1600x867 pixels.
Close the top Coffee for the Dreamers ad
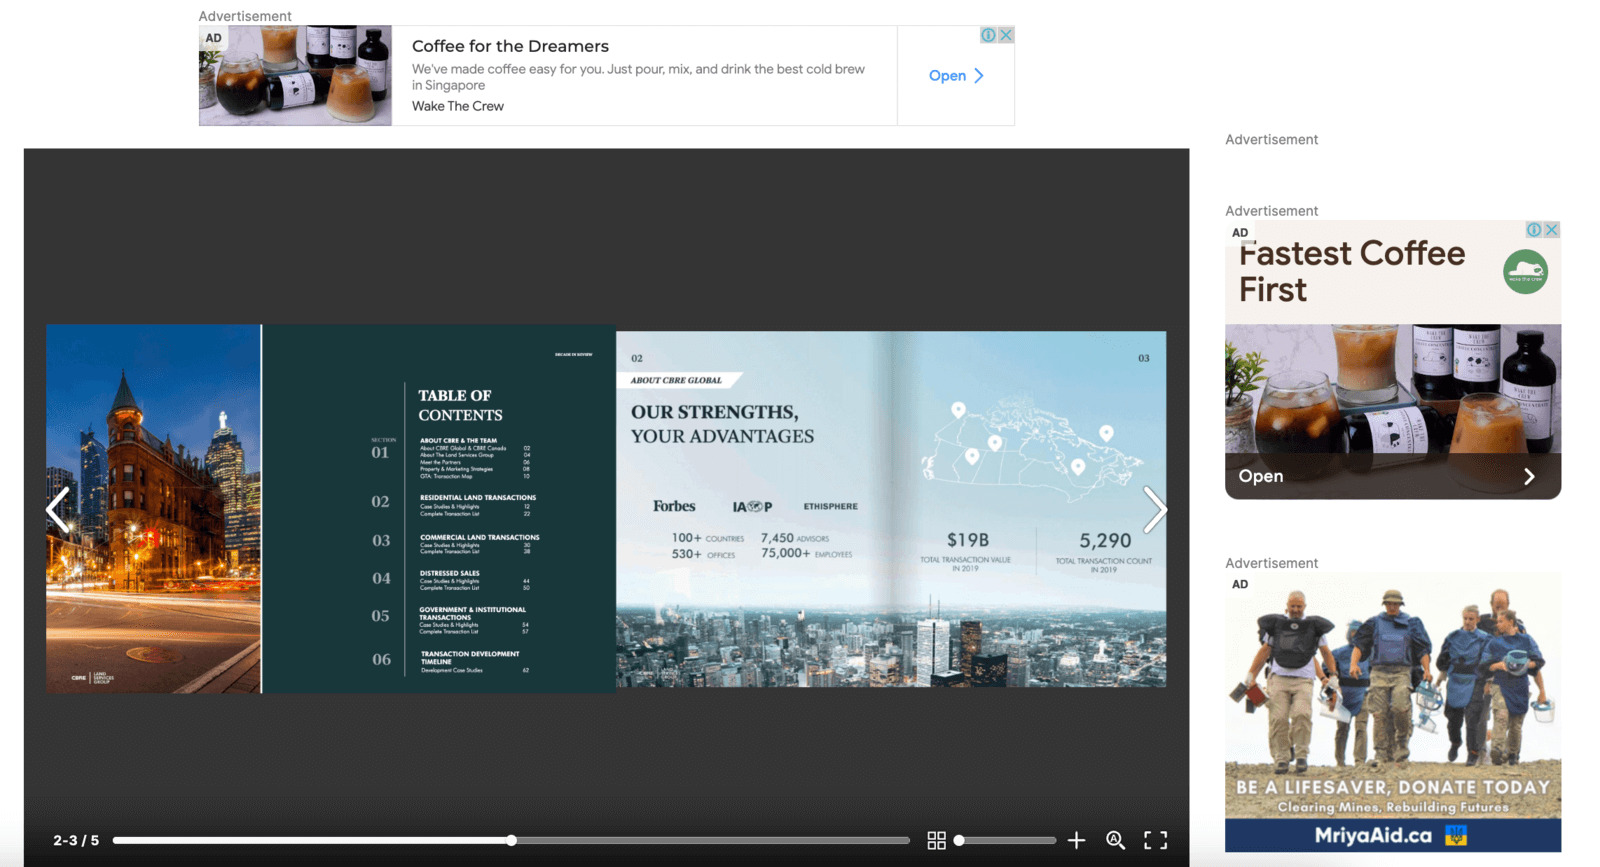click(x=1006, y=35)
